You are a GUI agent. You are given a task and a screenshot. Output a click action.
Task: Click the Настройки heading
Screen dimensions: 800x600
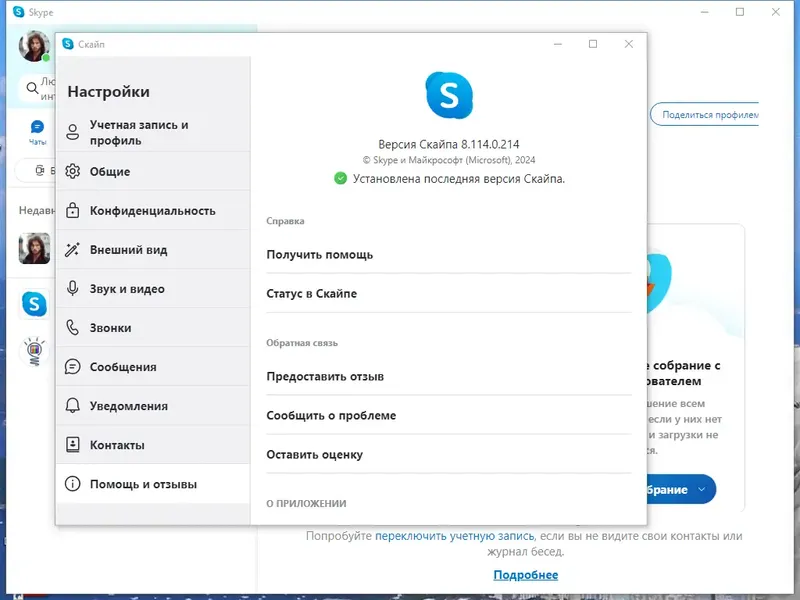109,92
